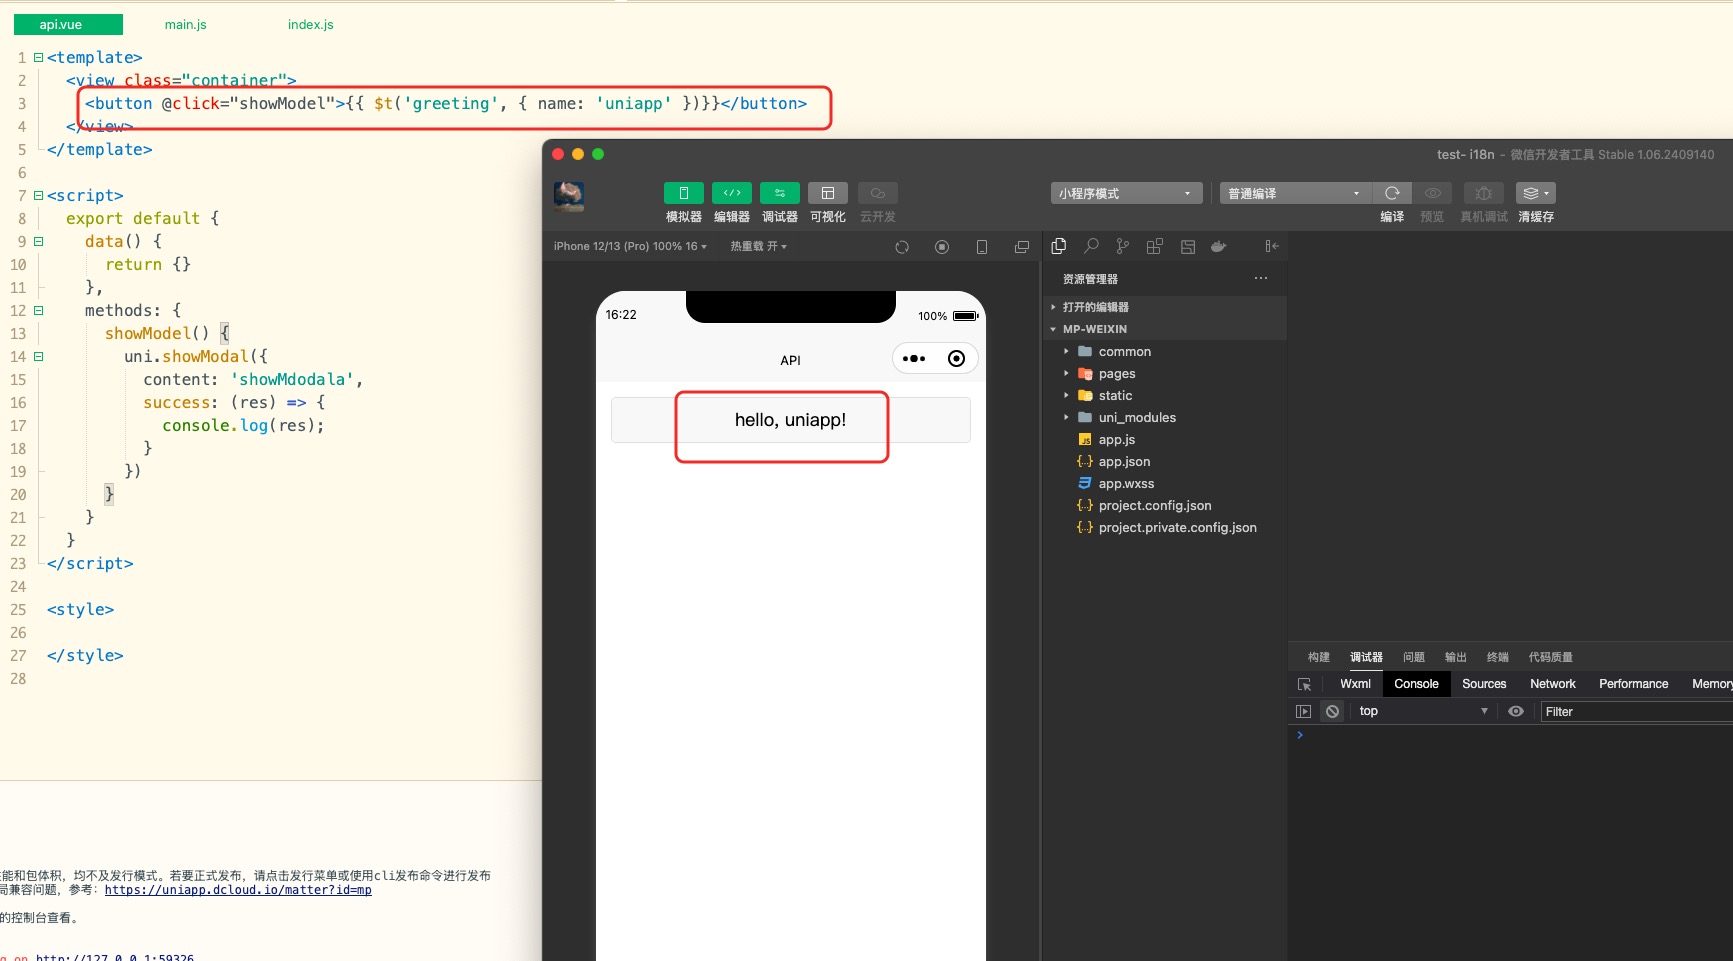
Task: Click the user avatar in WeChat DevTools
Action: 569,196
